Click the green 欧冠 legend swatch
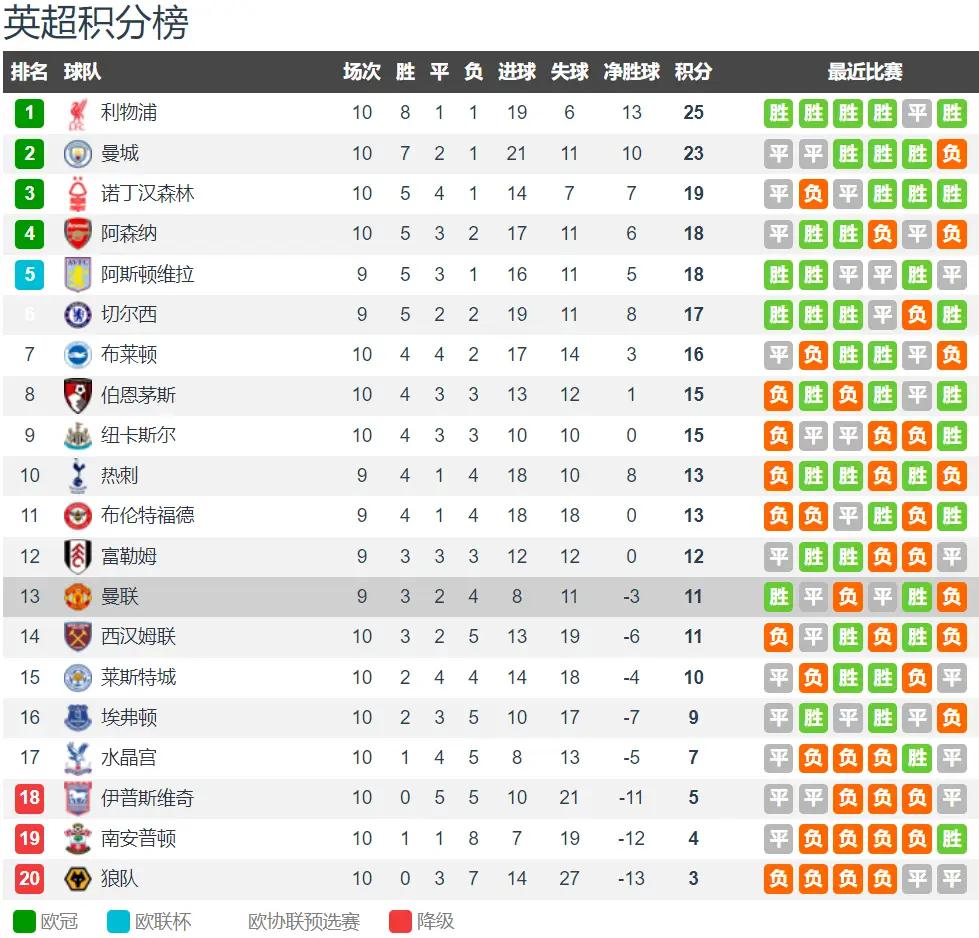The width and height of the screenshot is (979, 938). (x=24, y=921)
